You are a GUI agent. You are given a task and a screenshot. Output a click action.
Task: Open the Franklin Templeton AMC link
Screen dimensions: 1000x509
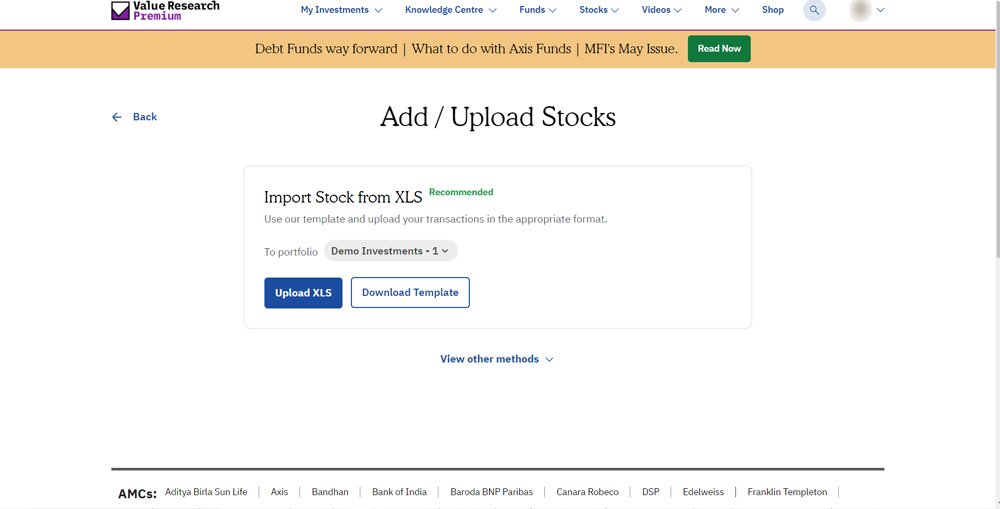click(x=787, y=492)
